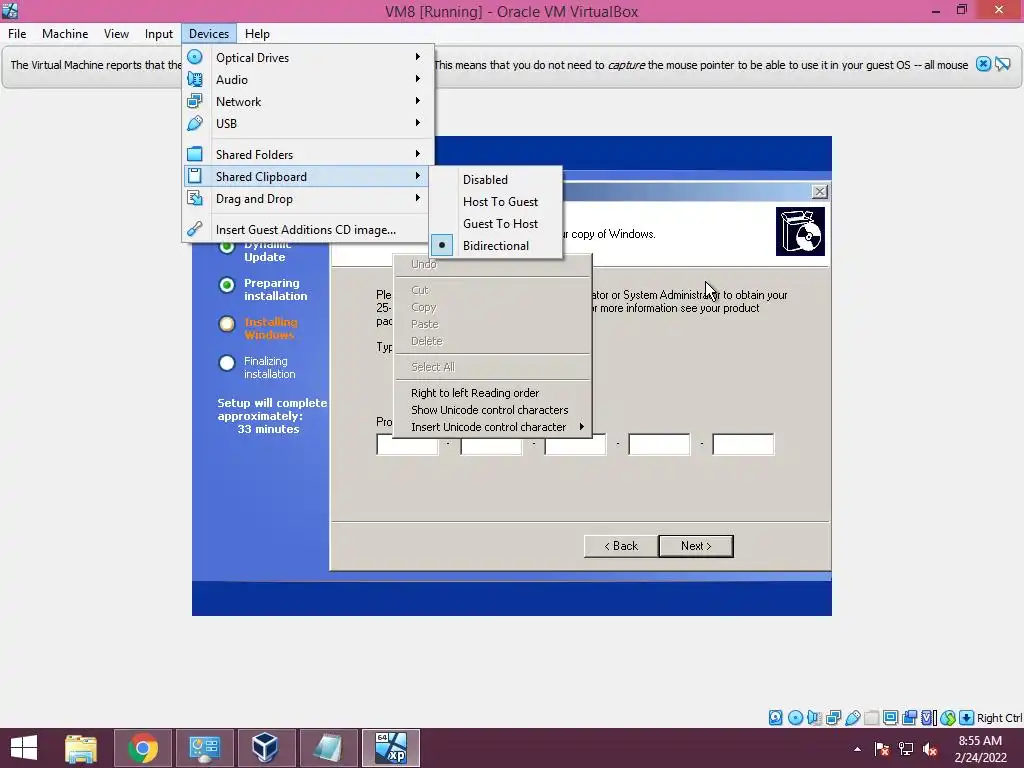This screenshot has height=768, width=1024.
Task: Click the USB status bar icon
Action: coord(852,718)
